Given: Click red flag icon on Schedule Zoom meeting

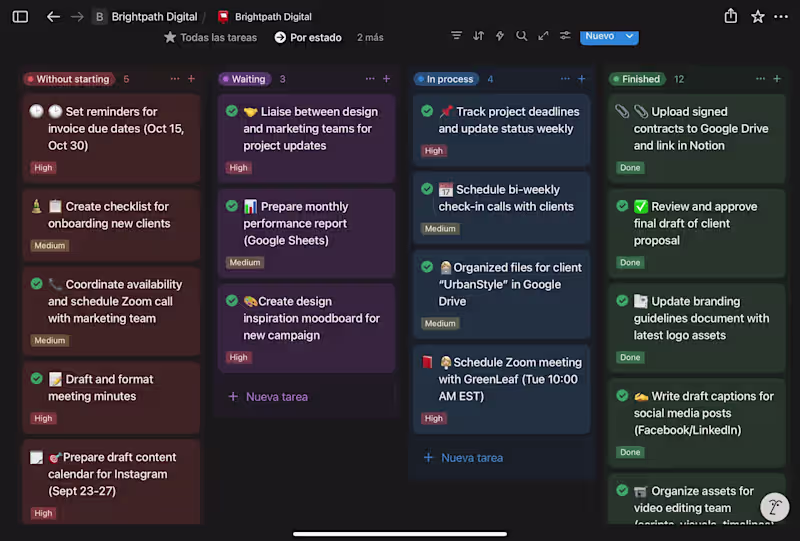Looking at the screenshot, I should click(427, 362).
